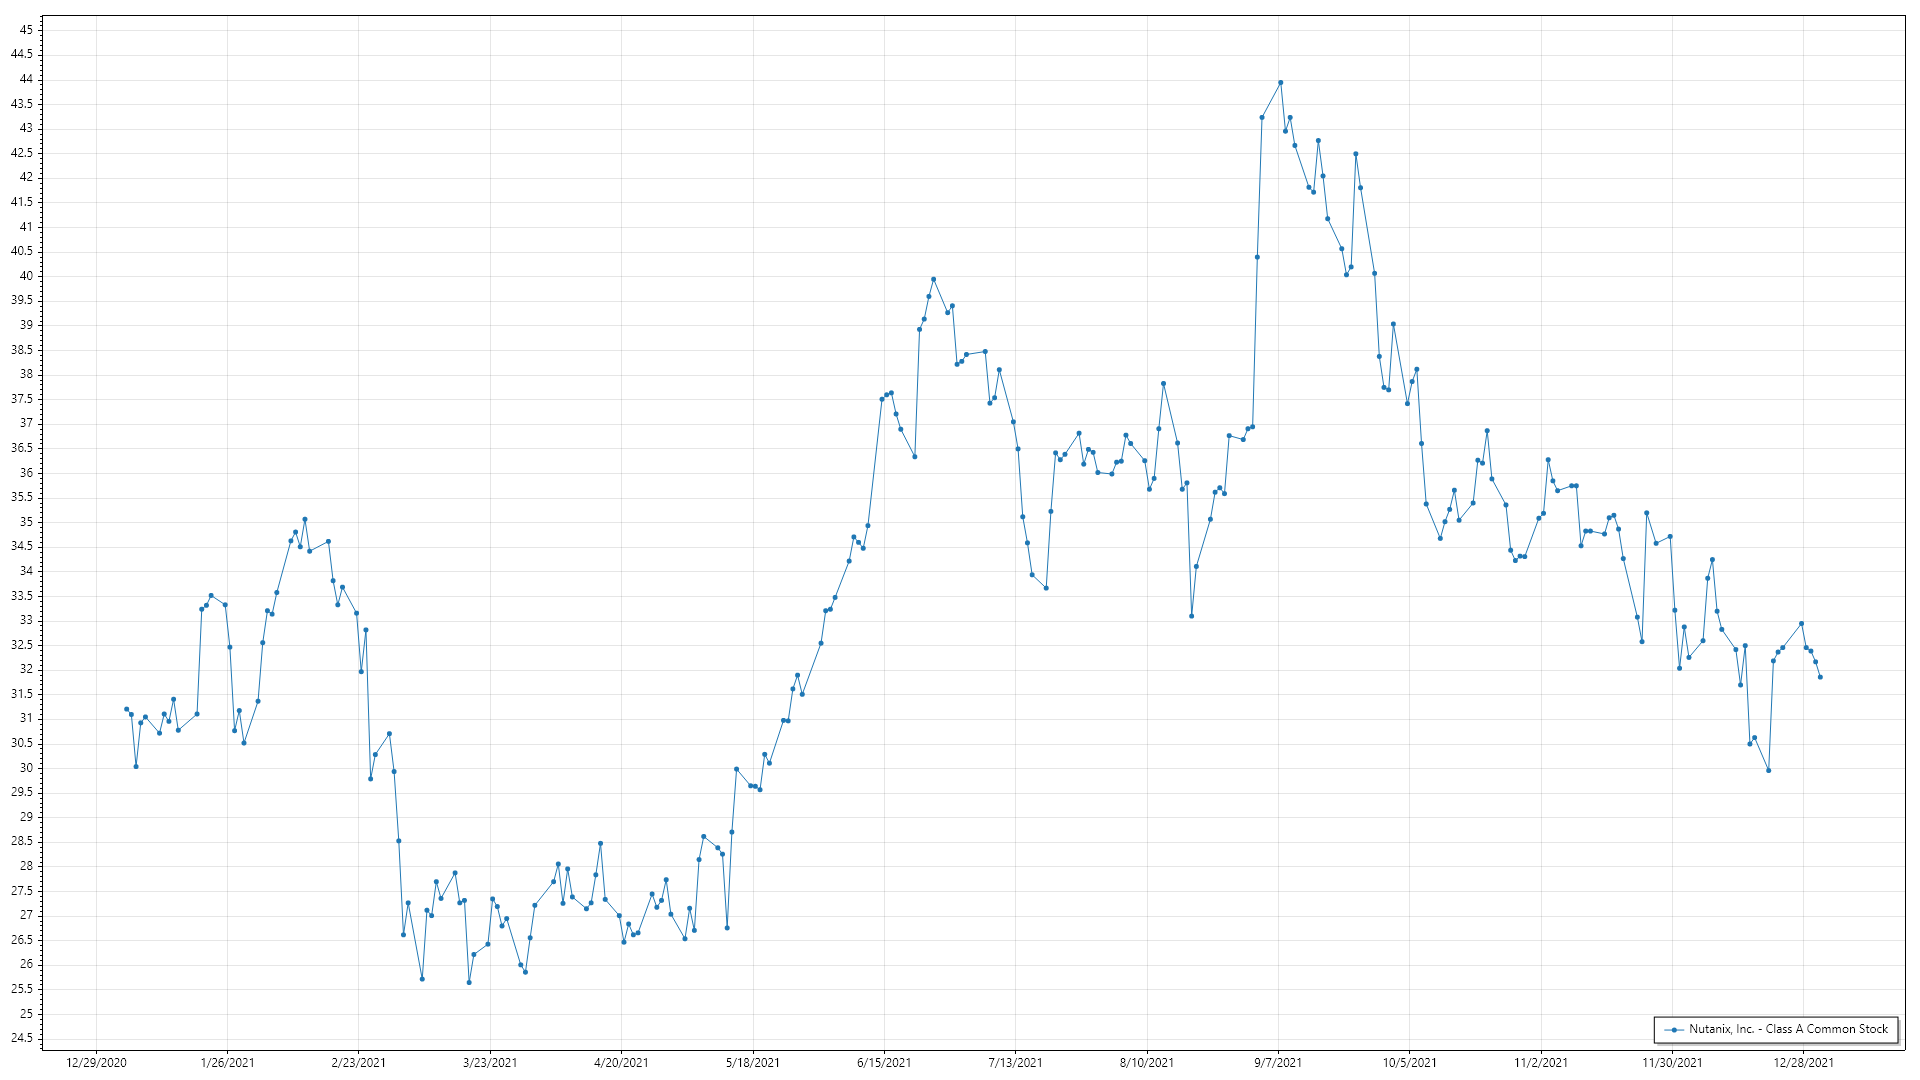Click the 45 y-axis value label
The width and height of the screenshot is (1920, 1080).
point(26,30)
